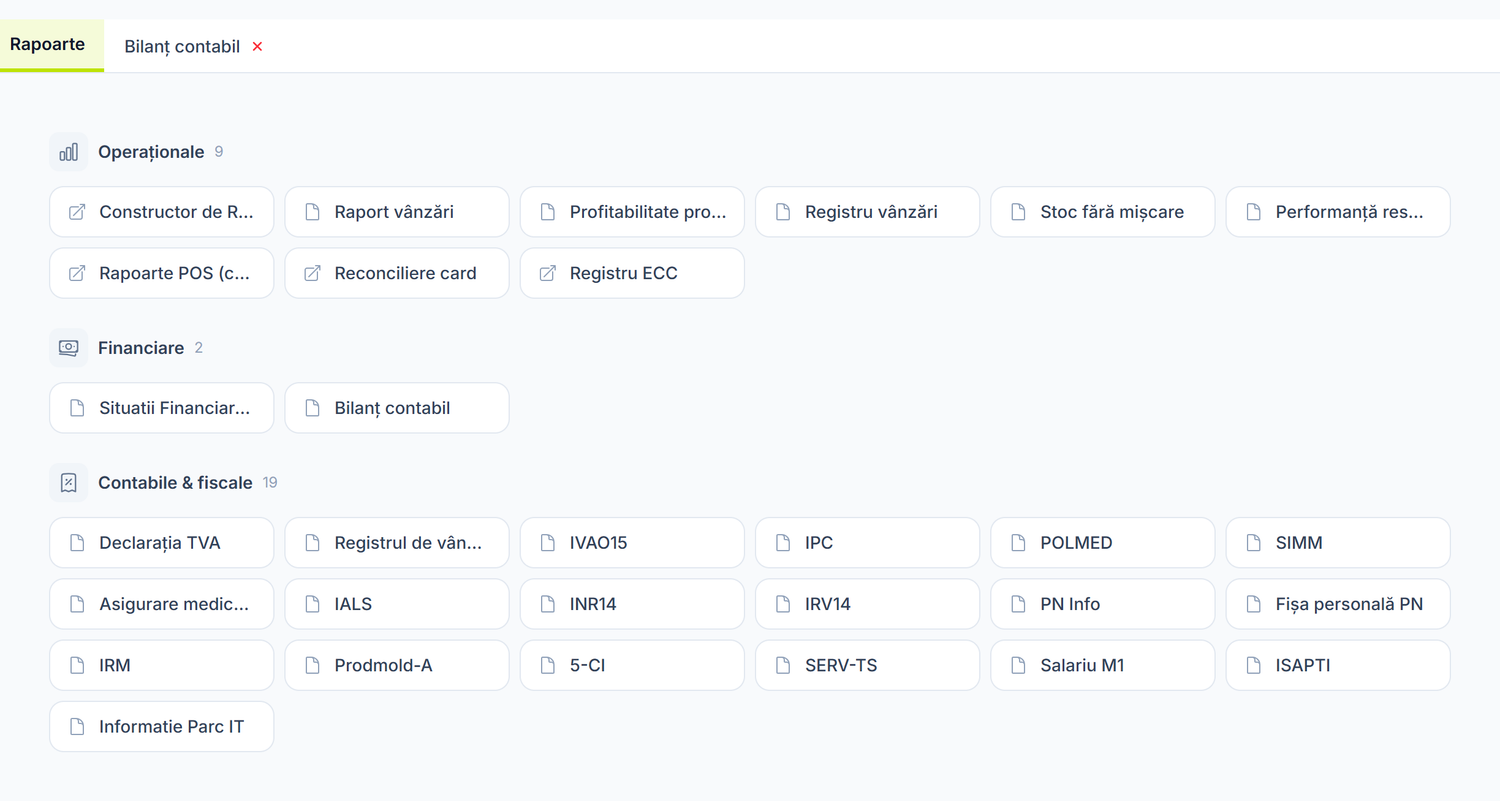Open the Registru vânzări report
This screenshot has height=801, width=1500.
(867, 212)
